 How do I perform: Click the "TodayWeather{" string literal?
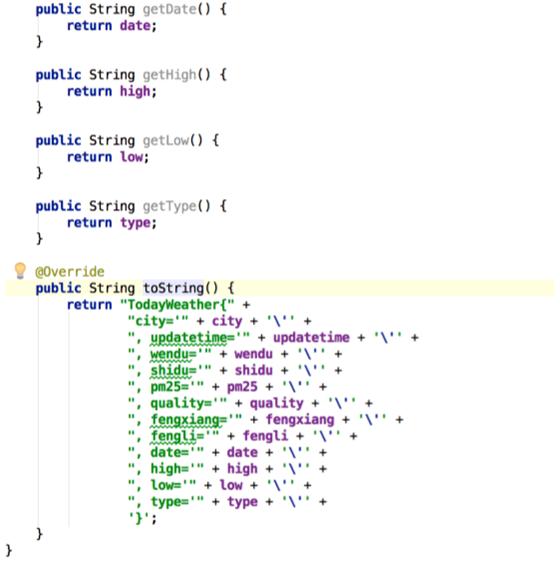(x=177, y=305)
